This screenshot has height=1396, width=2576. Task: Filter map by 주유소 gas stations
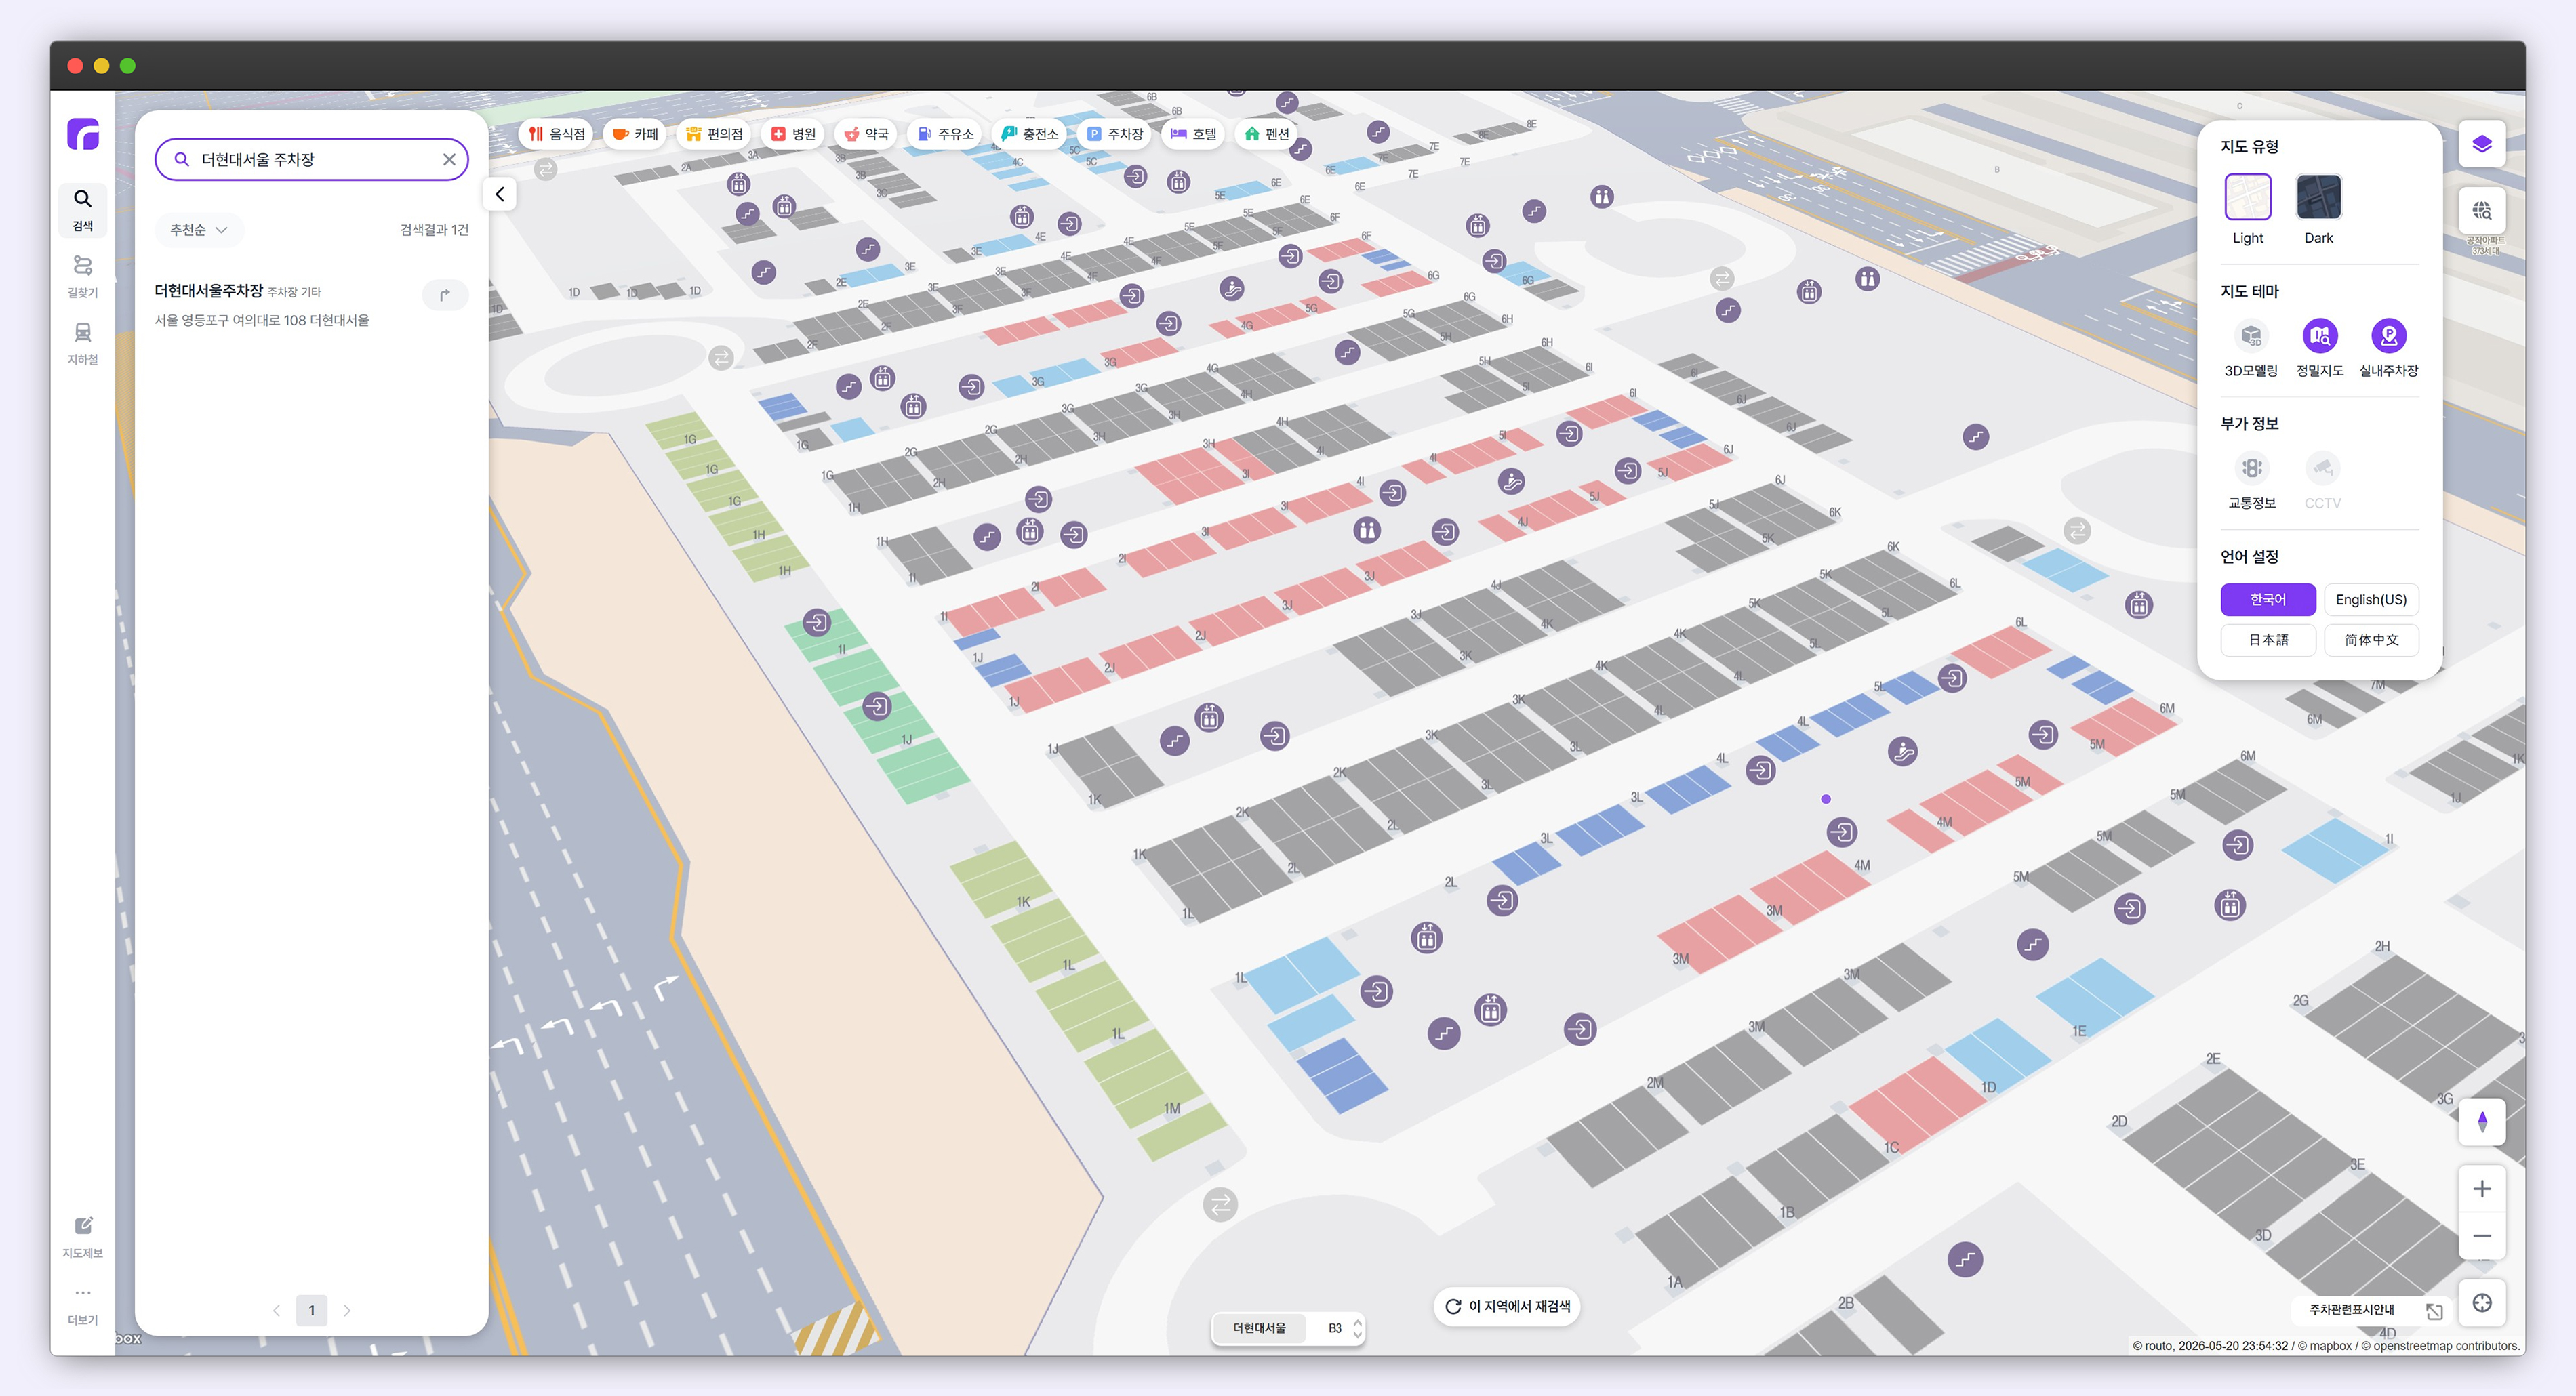click(945, 134)
